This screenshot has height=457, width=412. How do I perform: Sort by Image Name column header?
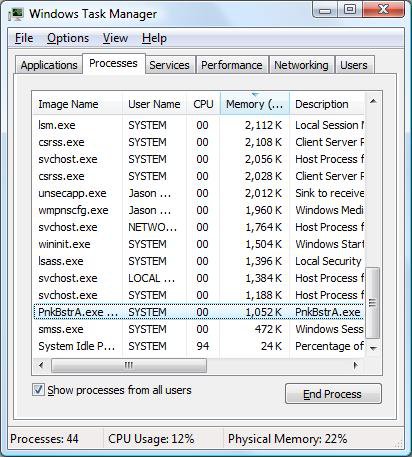coord(77,104)
